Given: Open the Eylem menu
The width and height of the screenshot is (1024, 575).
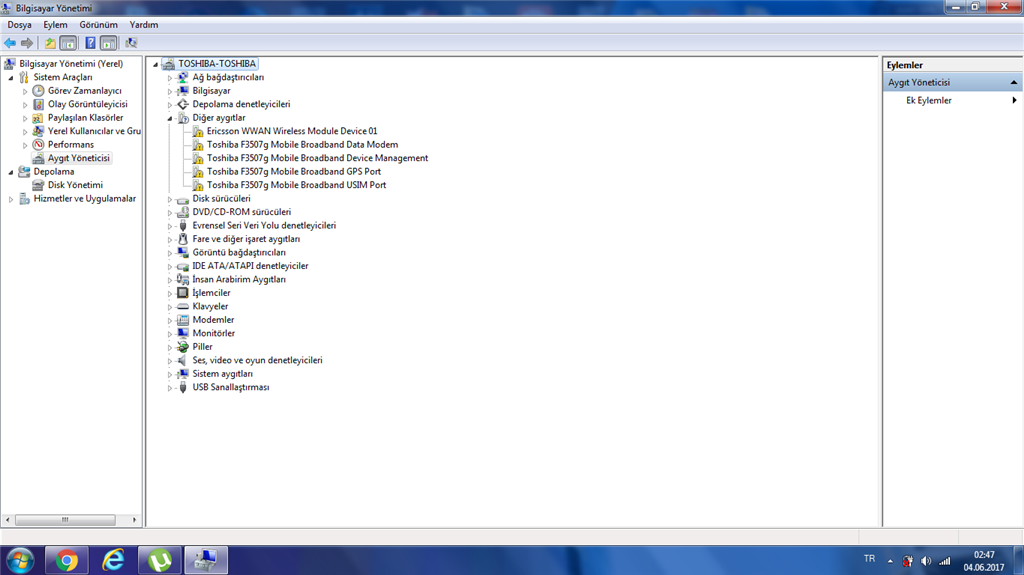Looking at the screenshot, I should [56, 25].
